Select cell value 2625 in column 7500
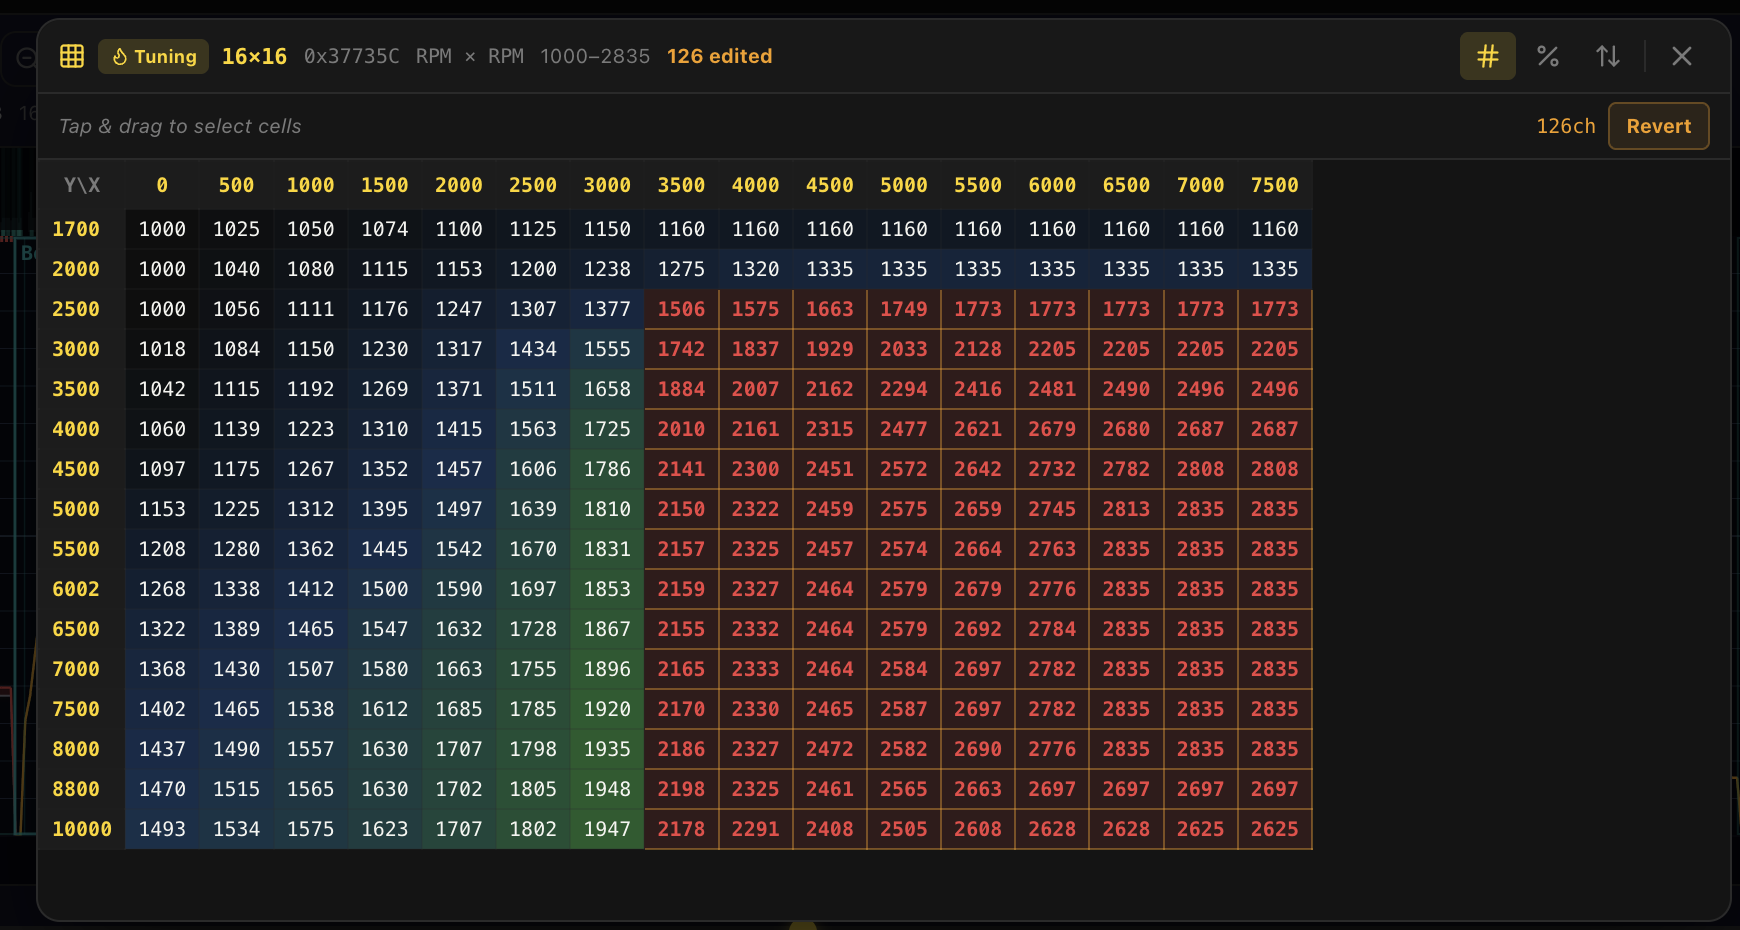Screen dimensions: 1740x930 click(1275, 829)
